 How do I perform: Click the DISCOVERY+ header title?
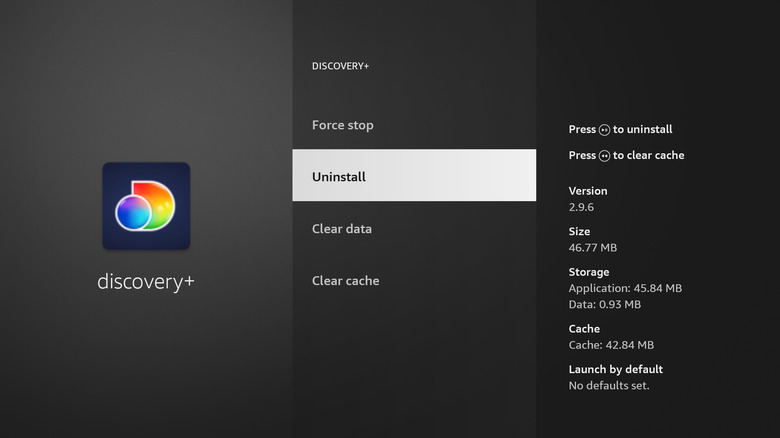340,66
